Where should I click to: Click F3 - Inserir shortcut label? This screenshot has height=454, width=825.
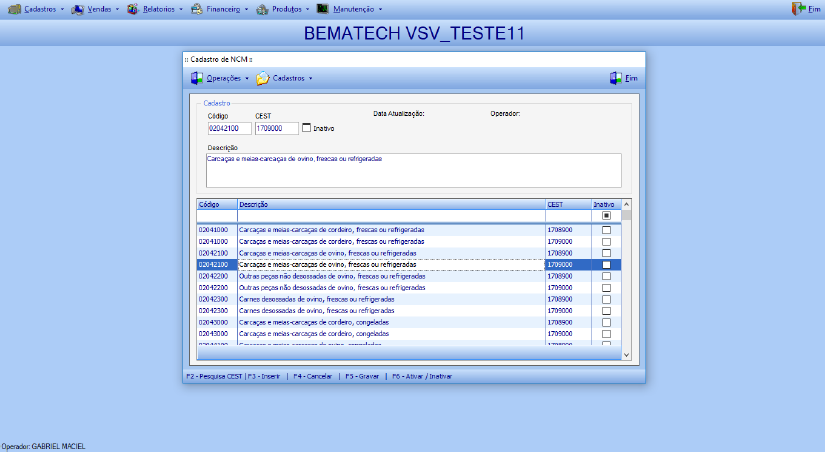click(x=264, y=377)
